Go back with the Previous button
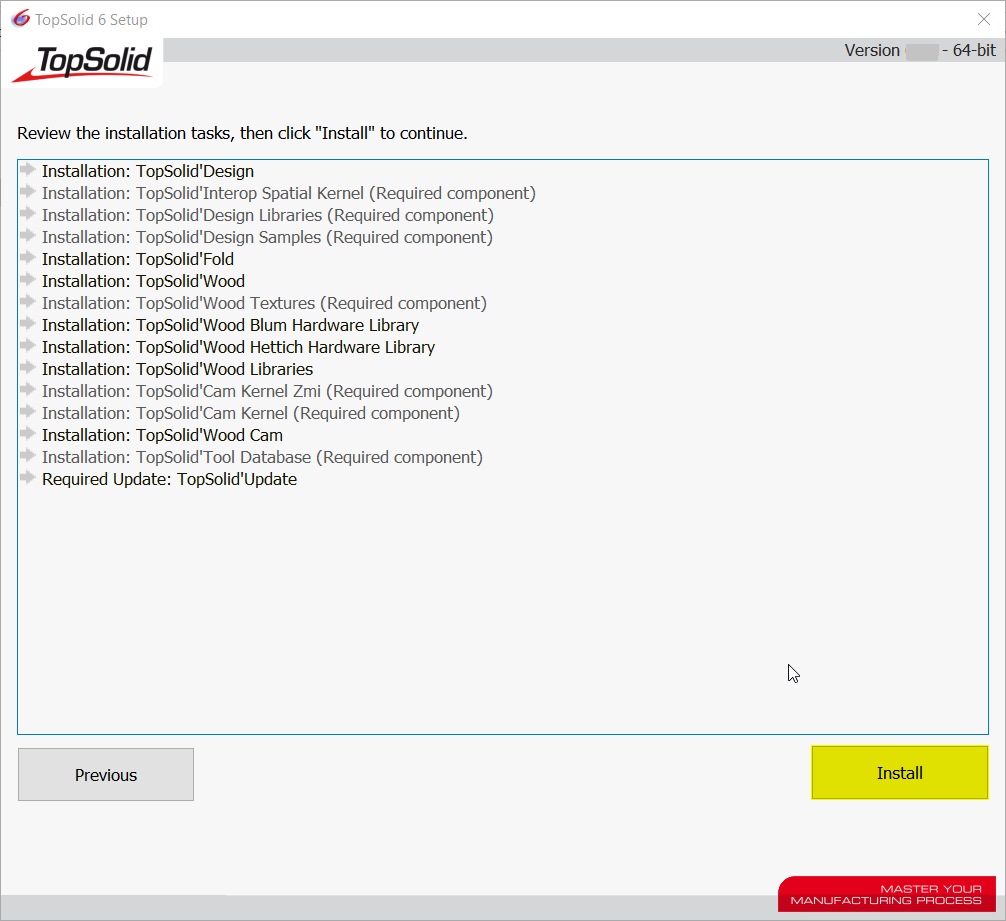 coord(106,775)
